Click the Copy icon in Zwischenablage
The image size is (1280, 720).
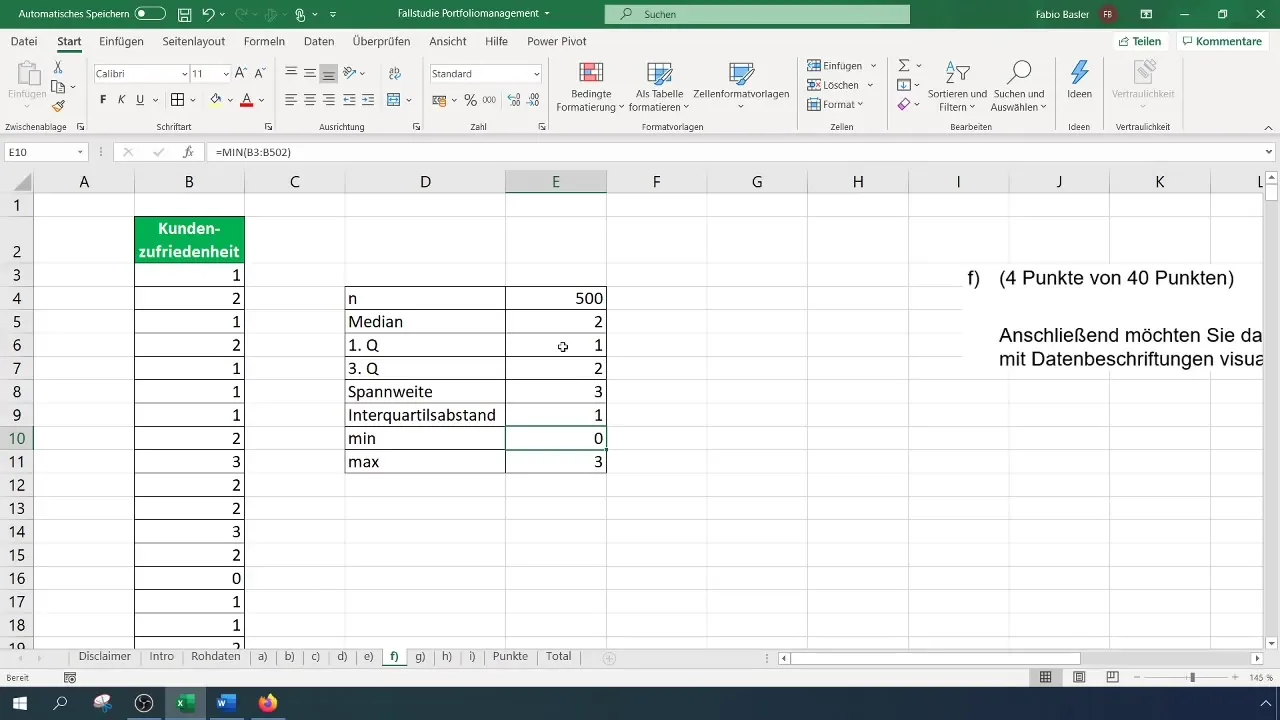click(58, 87)
